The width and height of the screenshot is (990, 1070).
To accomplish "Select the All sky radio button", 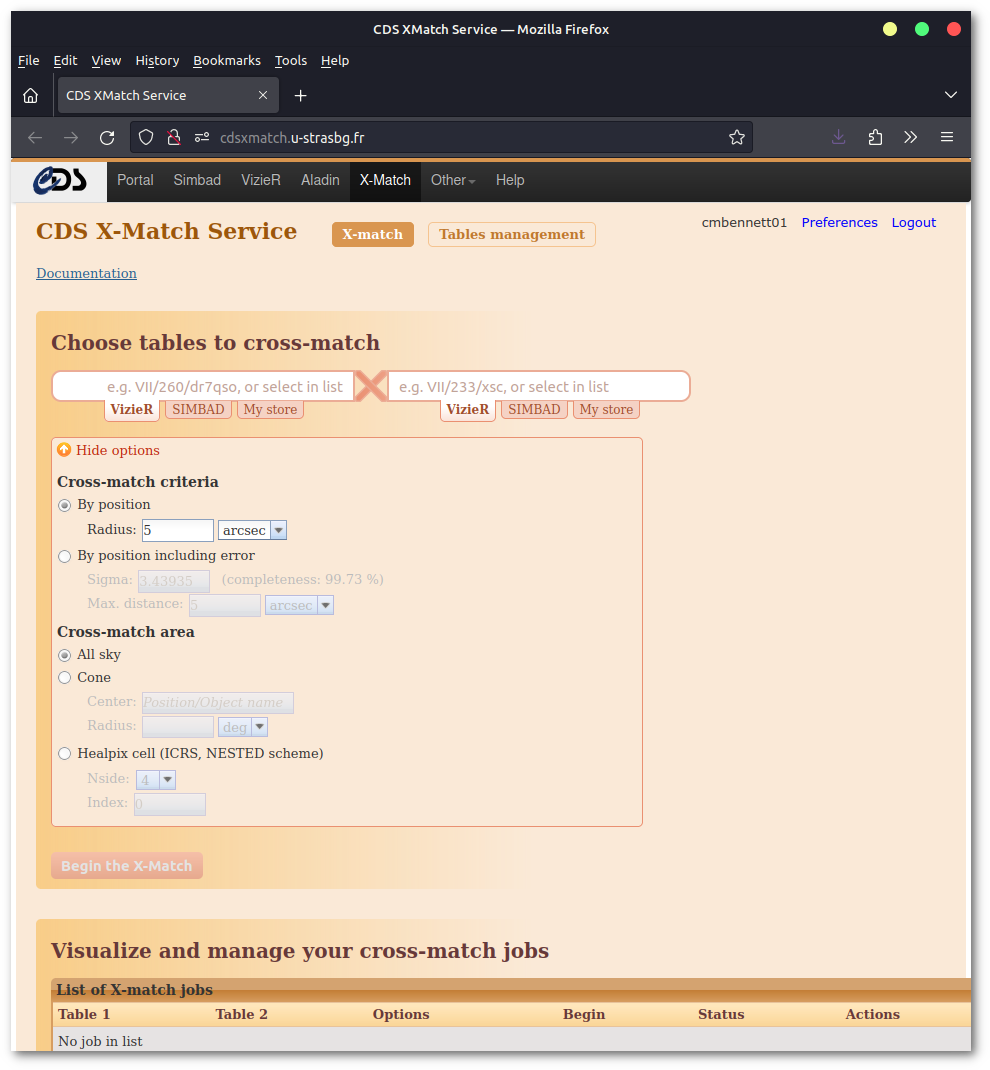I will tap(65, 655).
